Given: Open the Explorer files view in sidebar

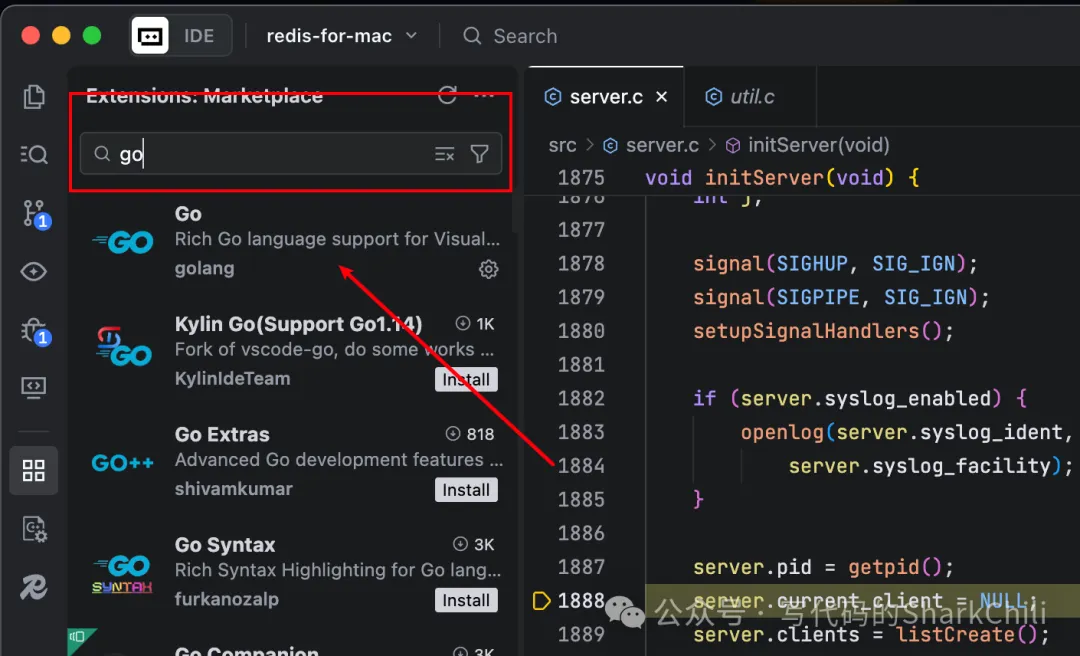Looking at the screenshot, I should tap(34, 96).
